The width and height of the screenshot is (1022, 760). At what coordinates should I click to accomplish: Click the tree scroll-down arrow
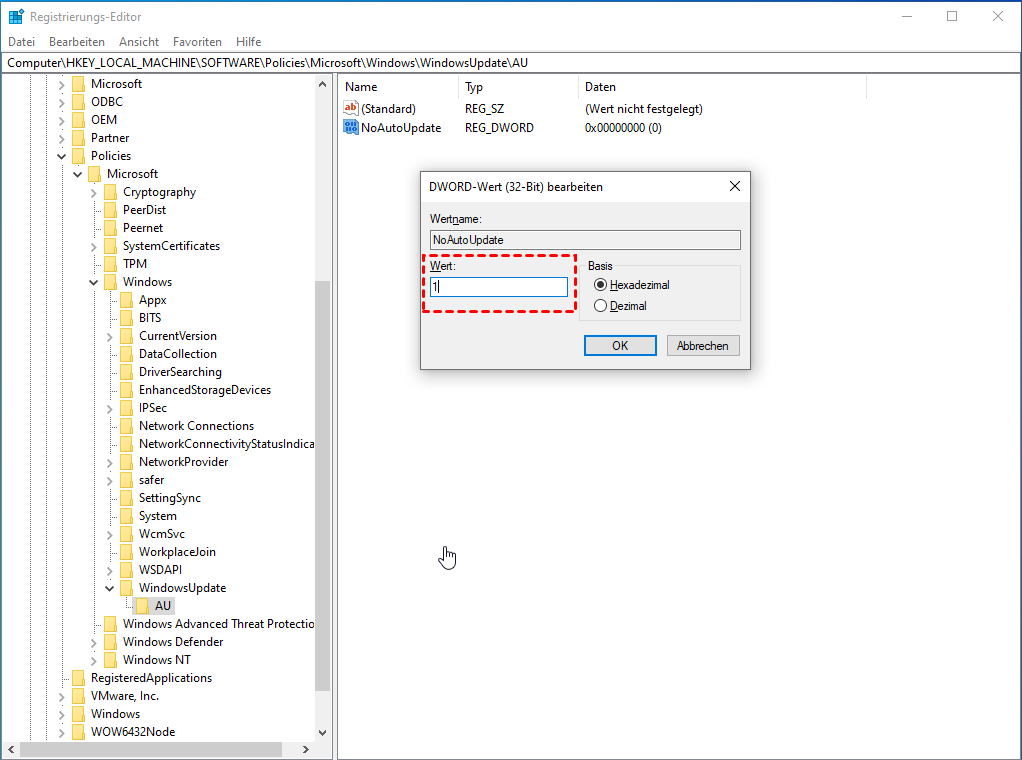pos(322,733)
